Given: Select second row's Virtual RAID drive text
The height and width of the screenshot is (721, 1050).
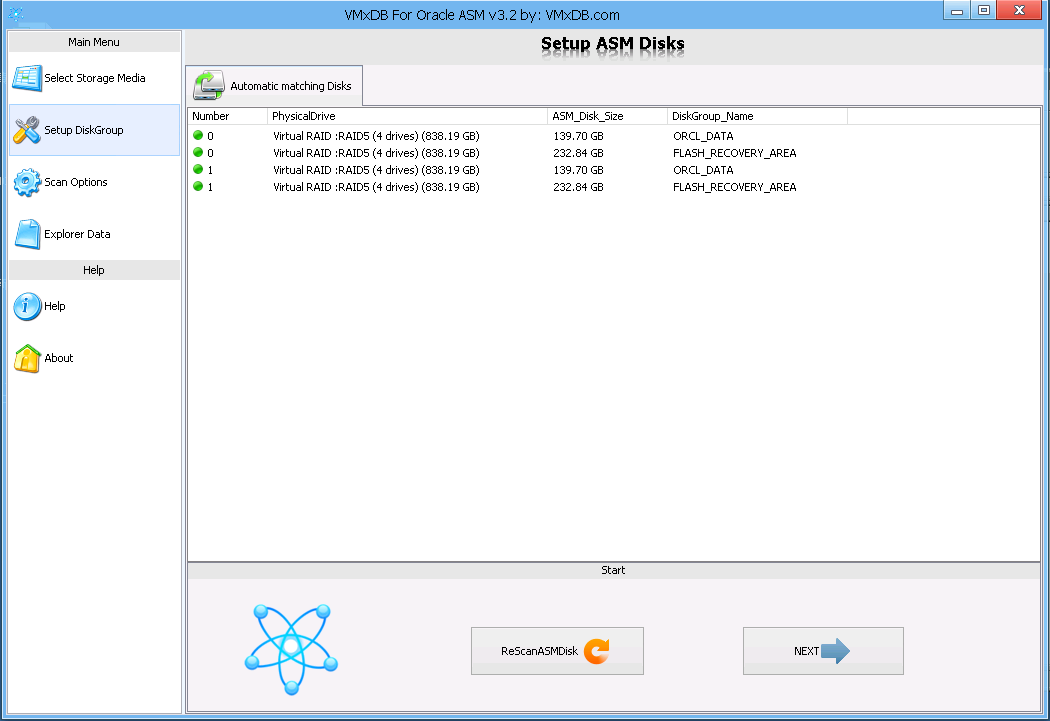Looking at the screenshot, I should 376,153.
